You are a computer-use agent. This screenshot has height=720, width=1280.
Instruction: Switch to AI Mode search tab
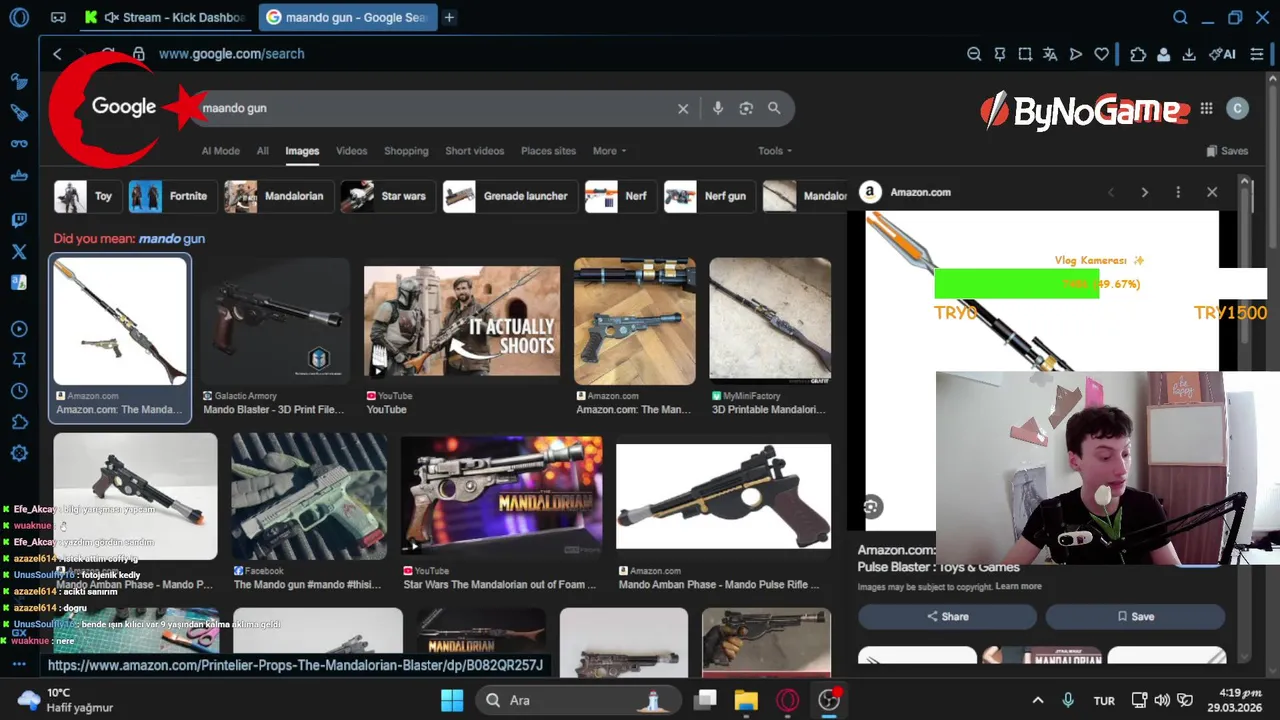pos(221,151)
